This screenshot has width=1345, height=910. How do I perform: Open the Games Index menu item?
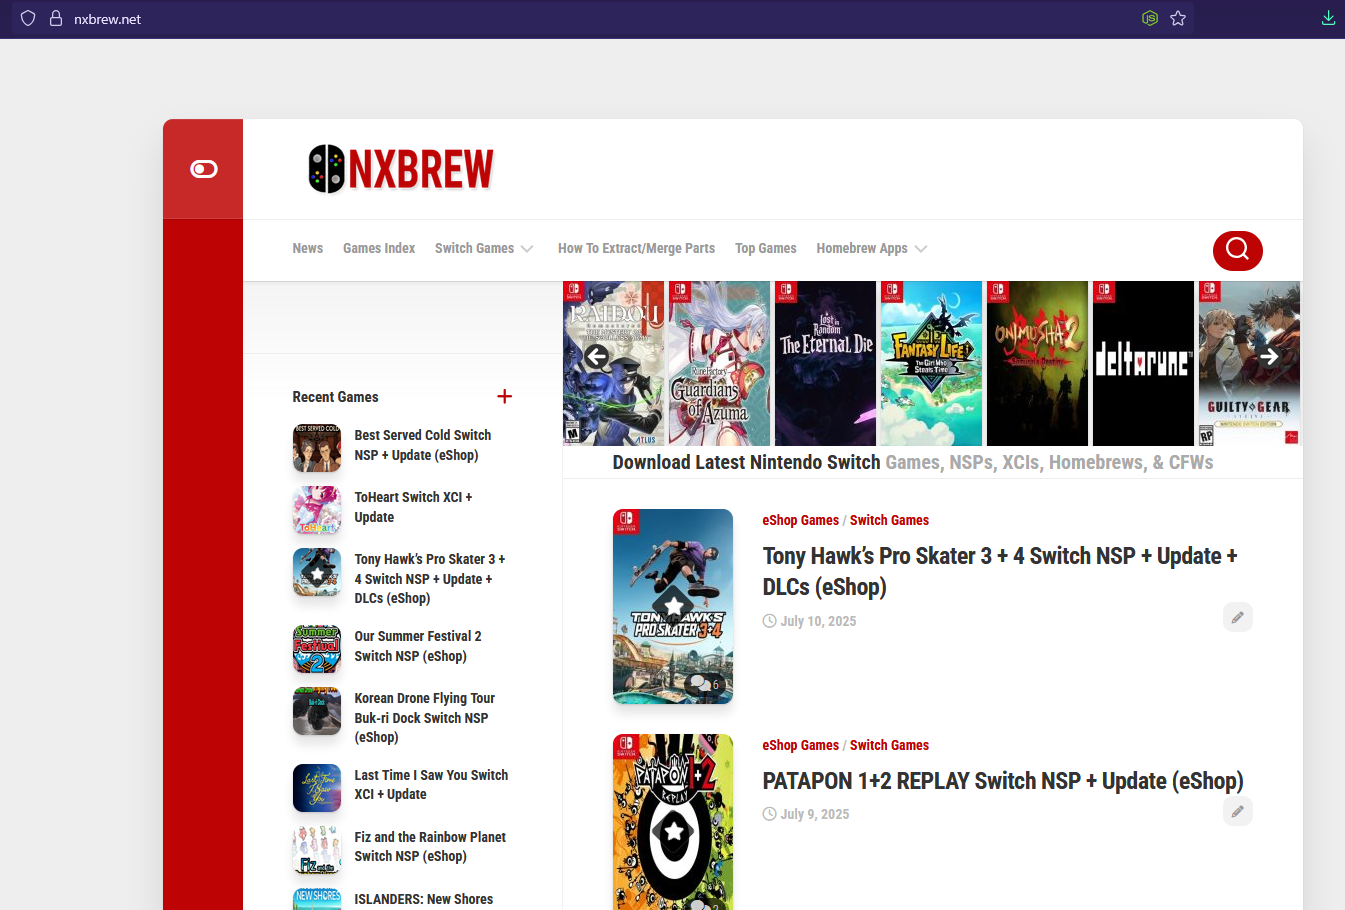pyautogui.click(x=379, y=248)
